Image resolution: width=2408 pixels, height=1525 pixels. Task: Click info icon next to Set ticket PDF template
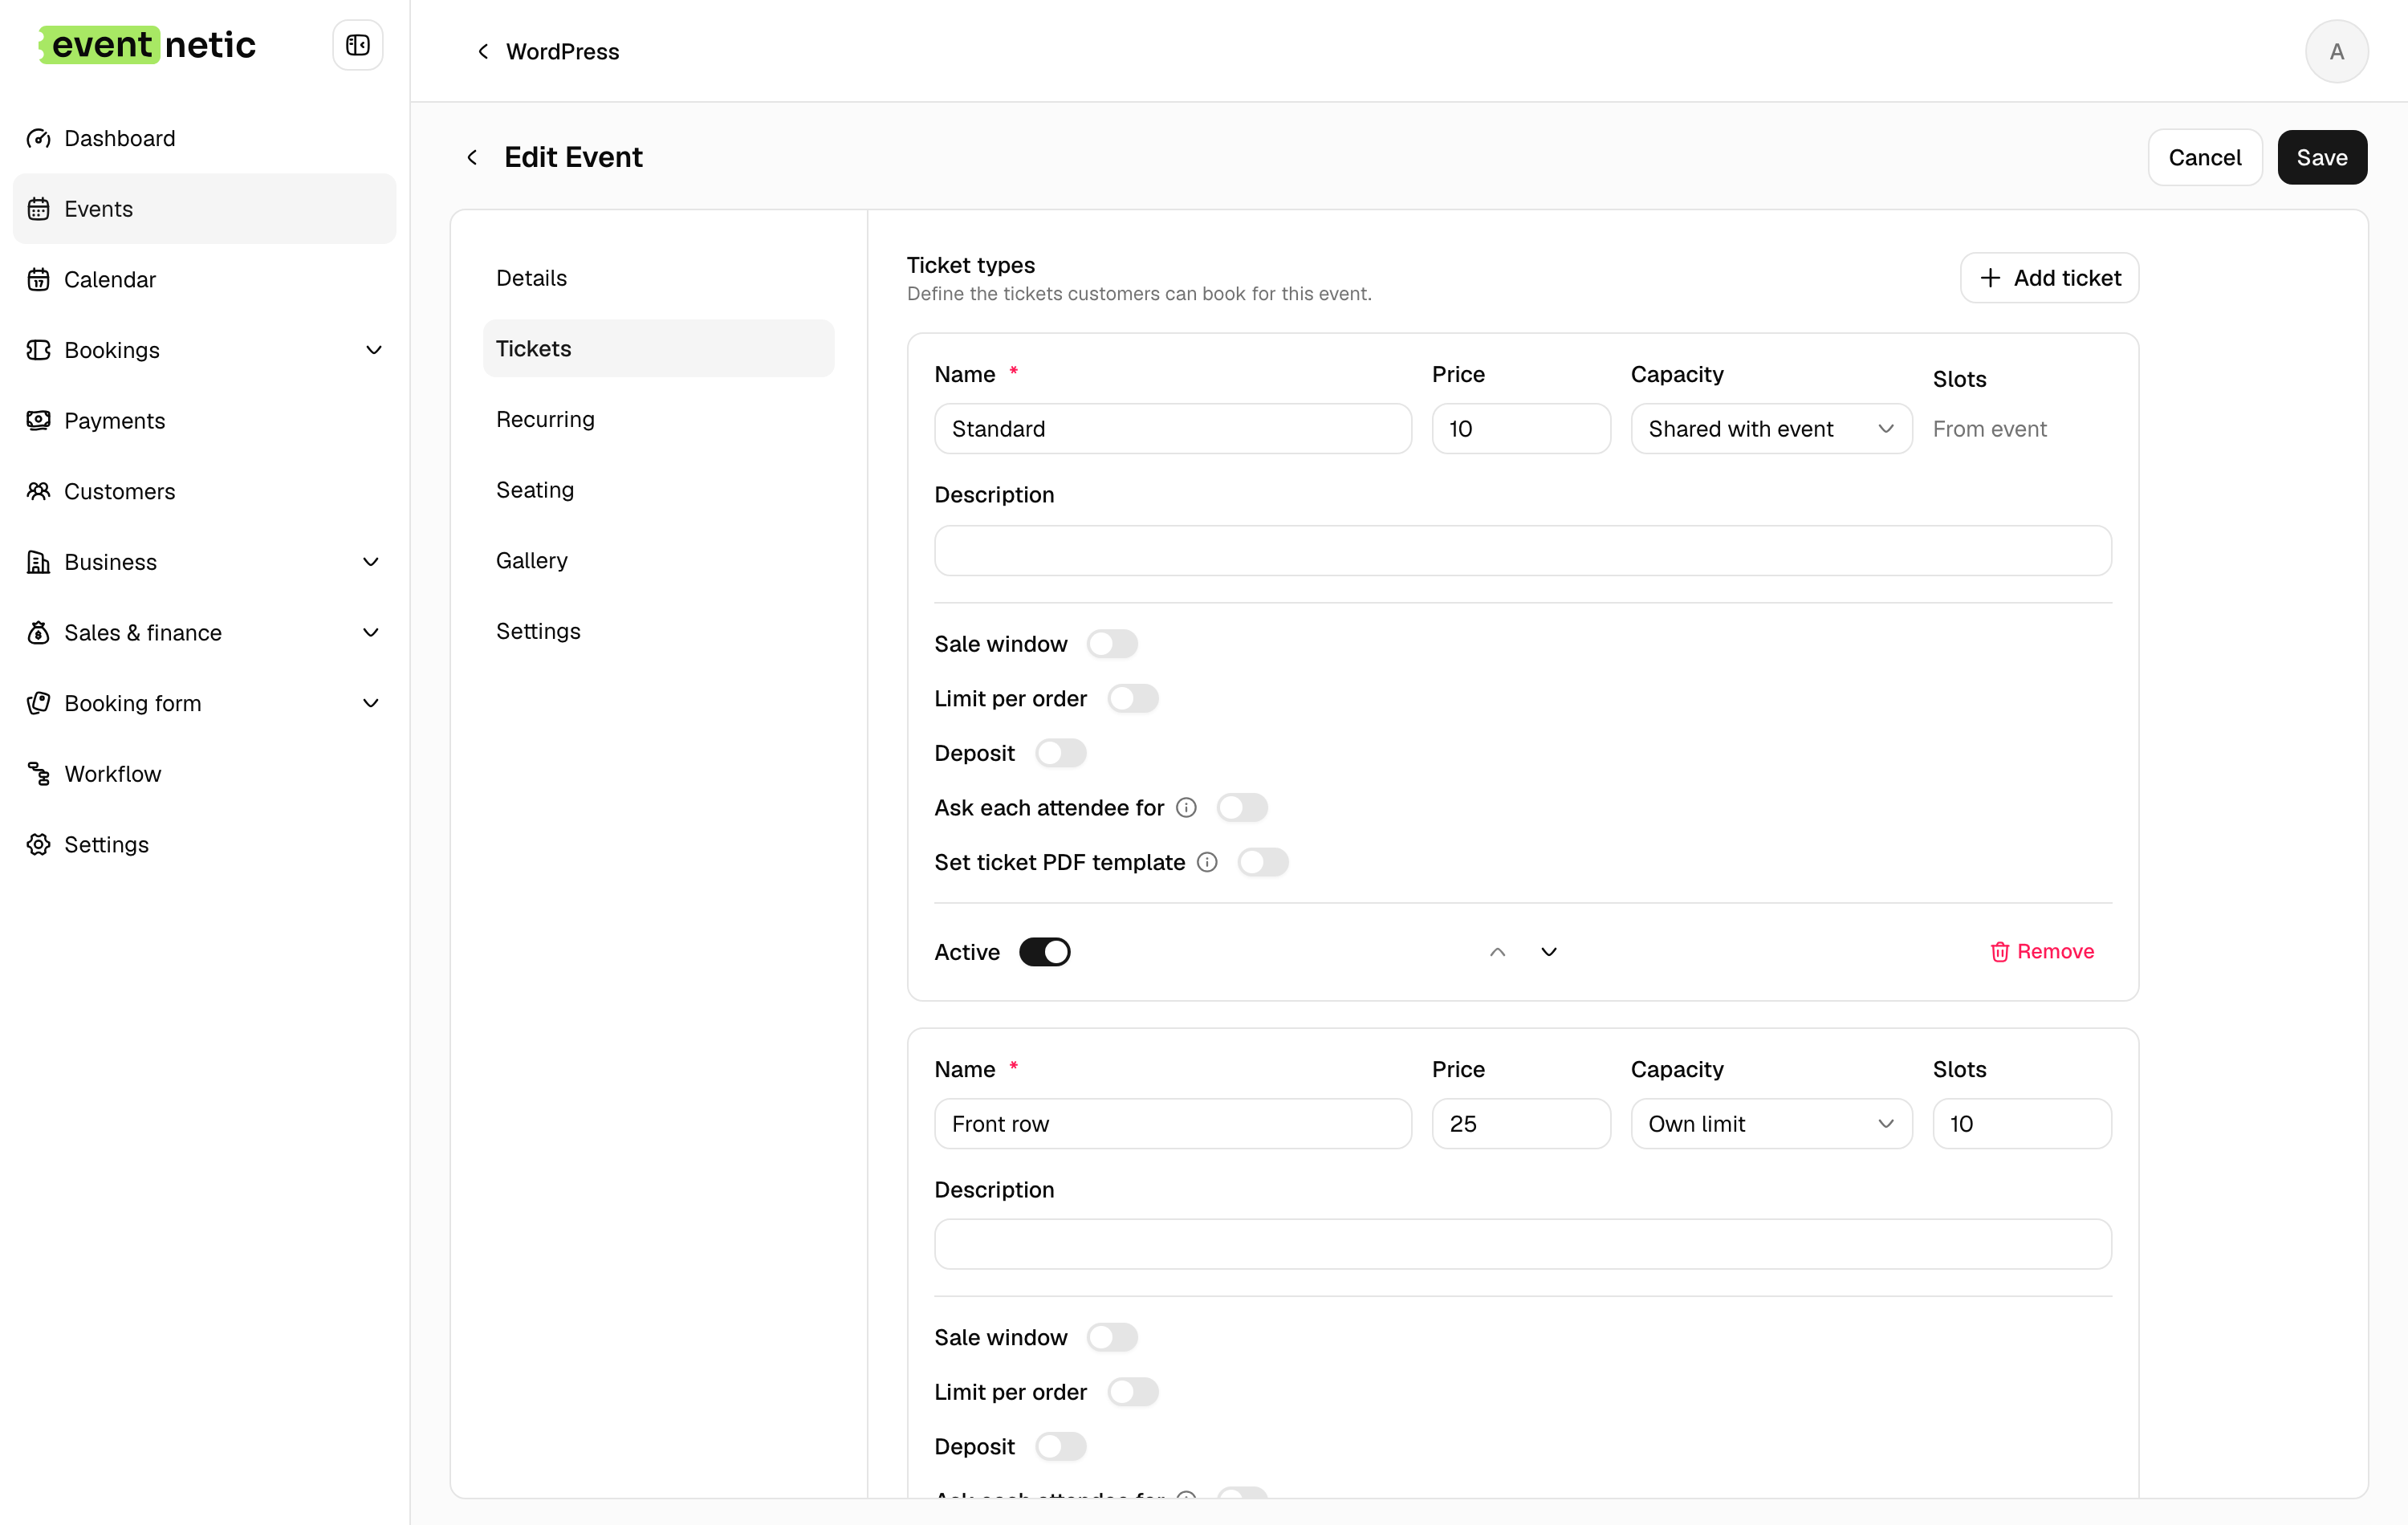1207,862
